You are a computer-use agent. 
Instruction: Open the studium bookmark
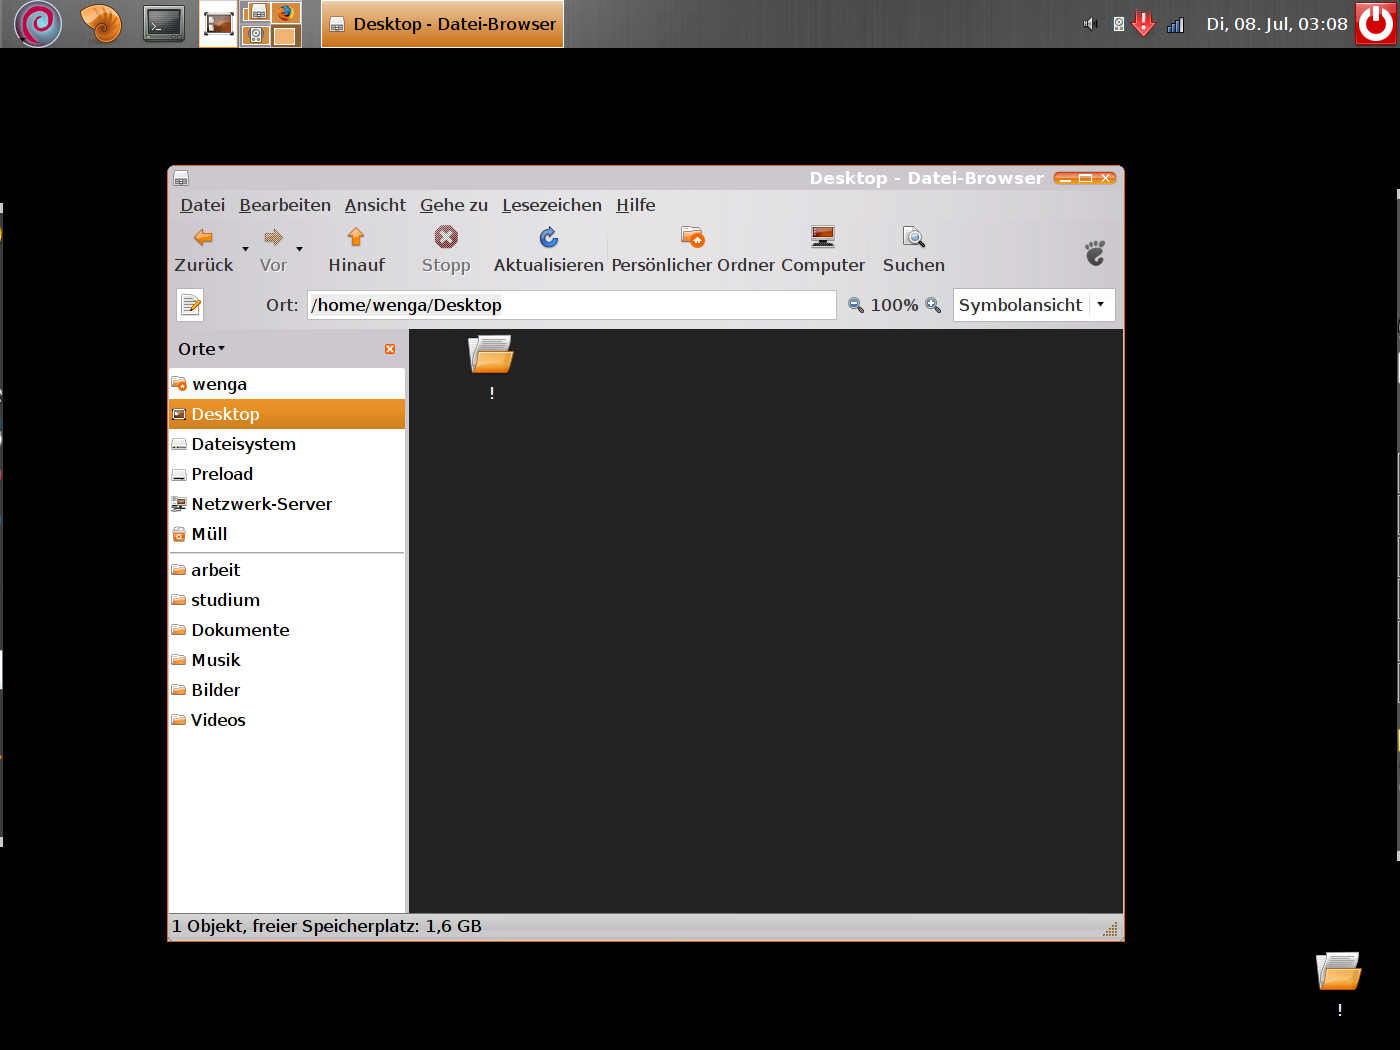point(287,600)
